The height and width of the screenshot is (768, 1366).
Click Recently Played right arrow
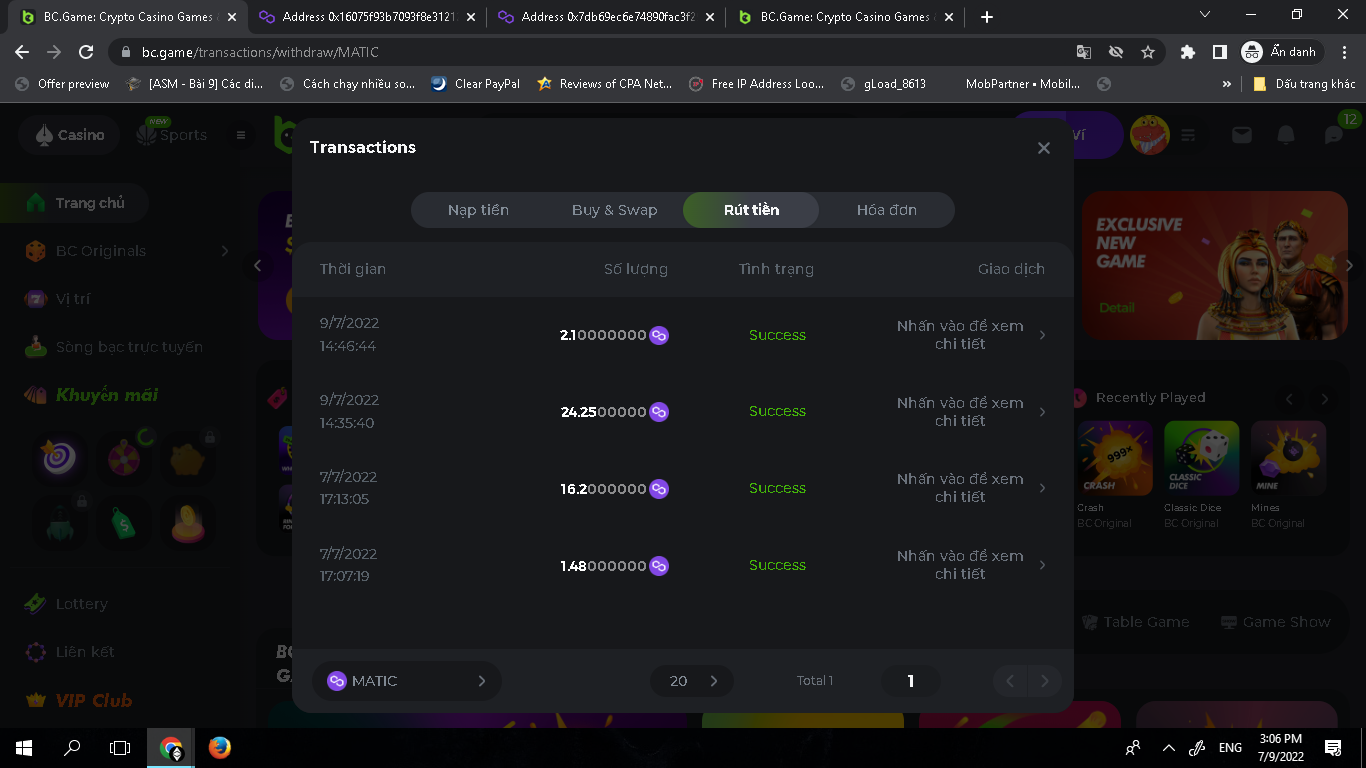[1324, 399]
